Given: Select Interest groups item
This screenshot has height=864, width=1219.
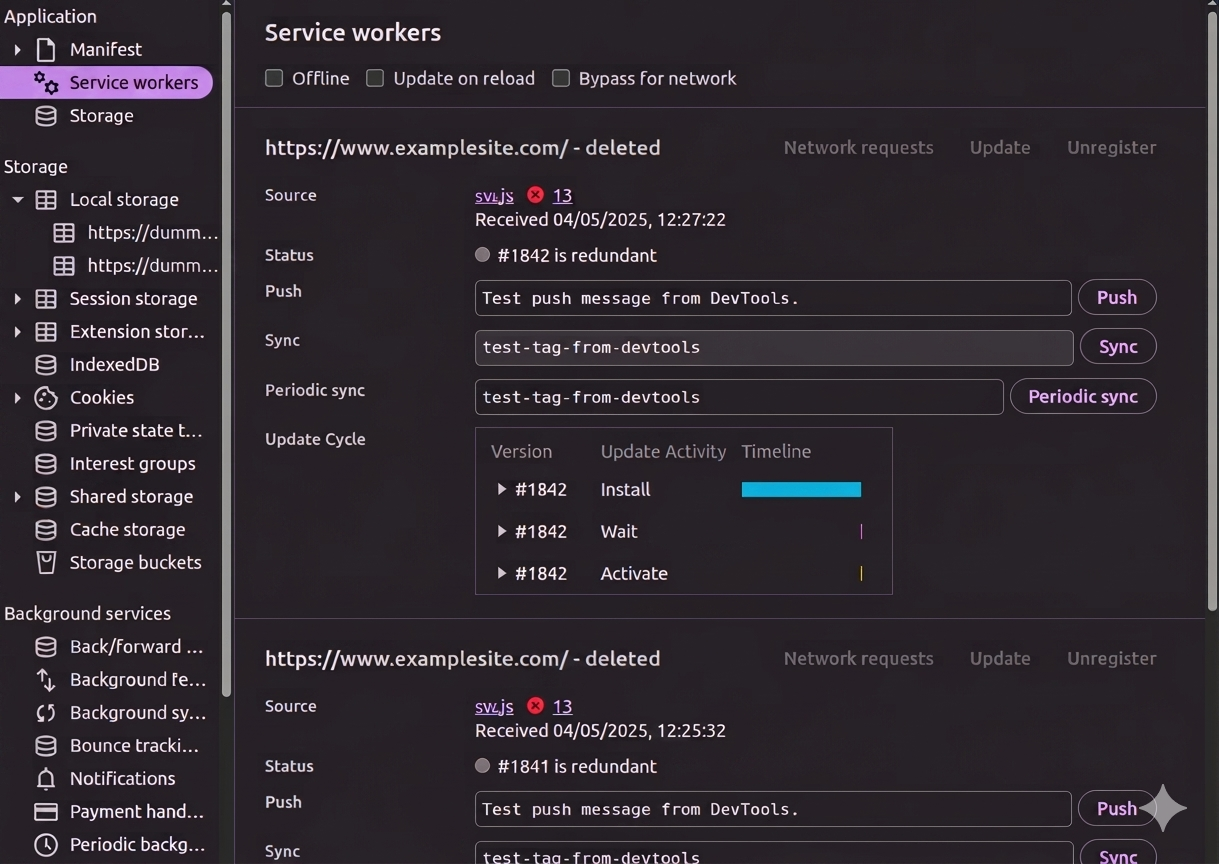Looking at the screenshot, I should pyautogui.click(x=132, y=463).
